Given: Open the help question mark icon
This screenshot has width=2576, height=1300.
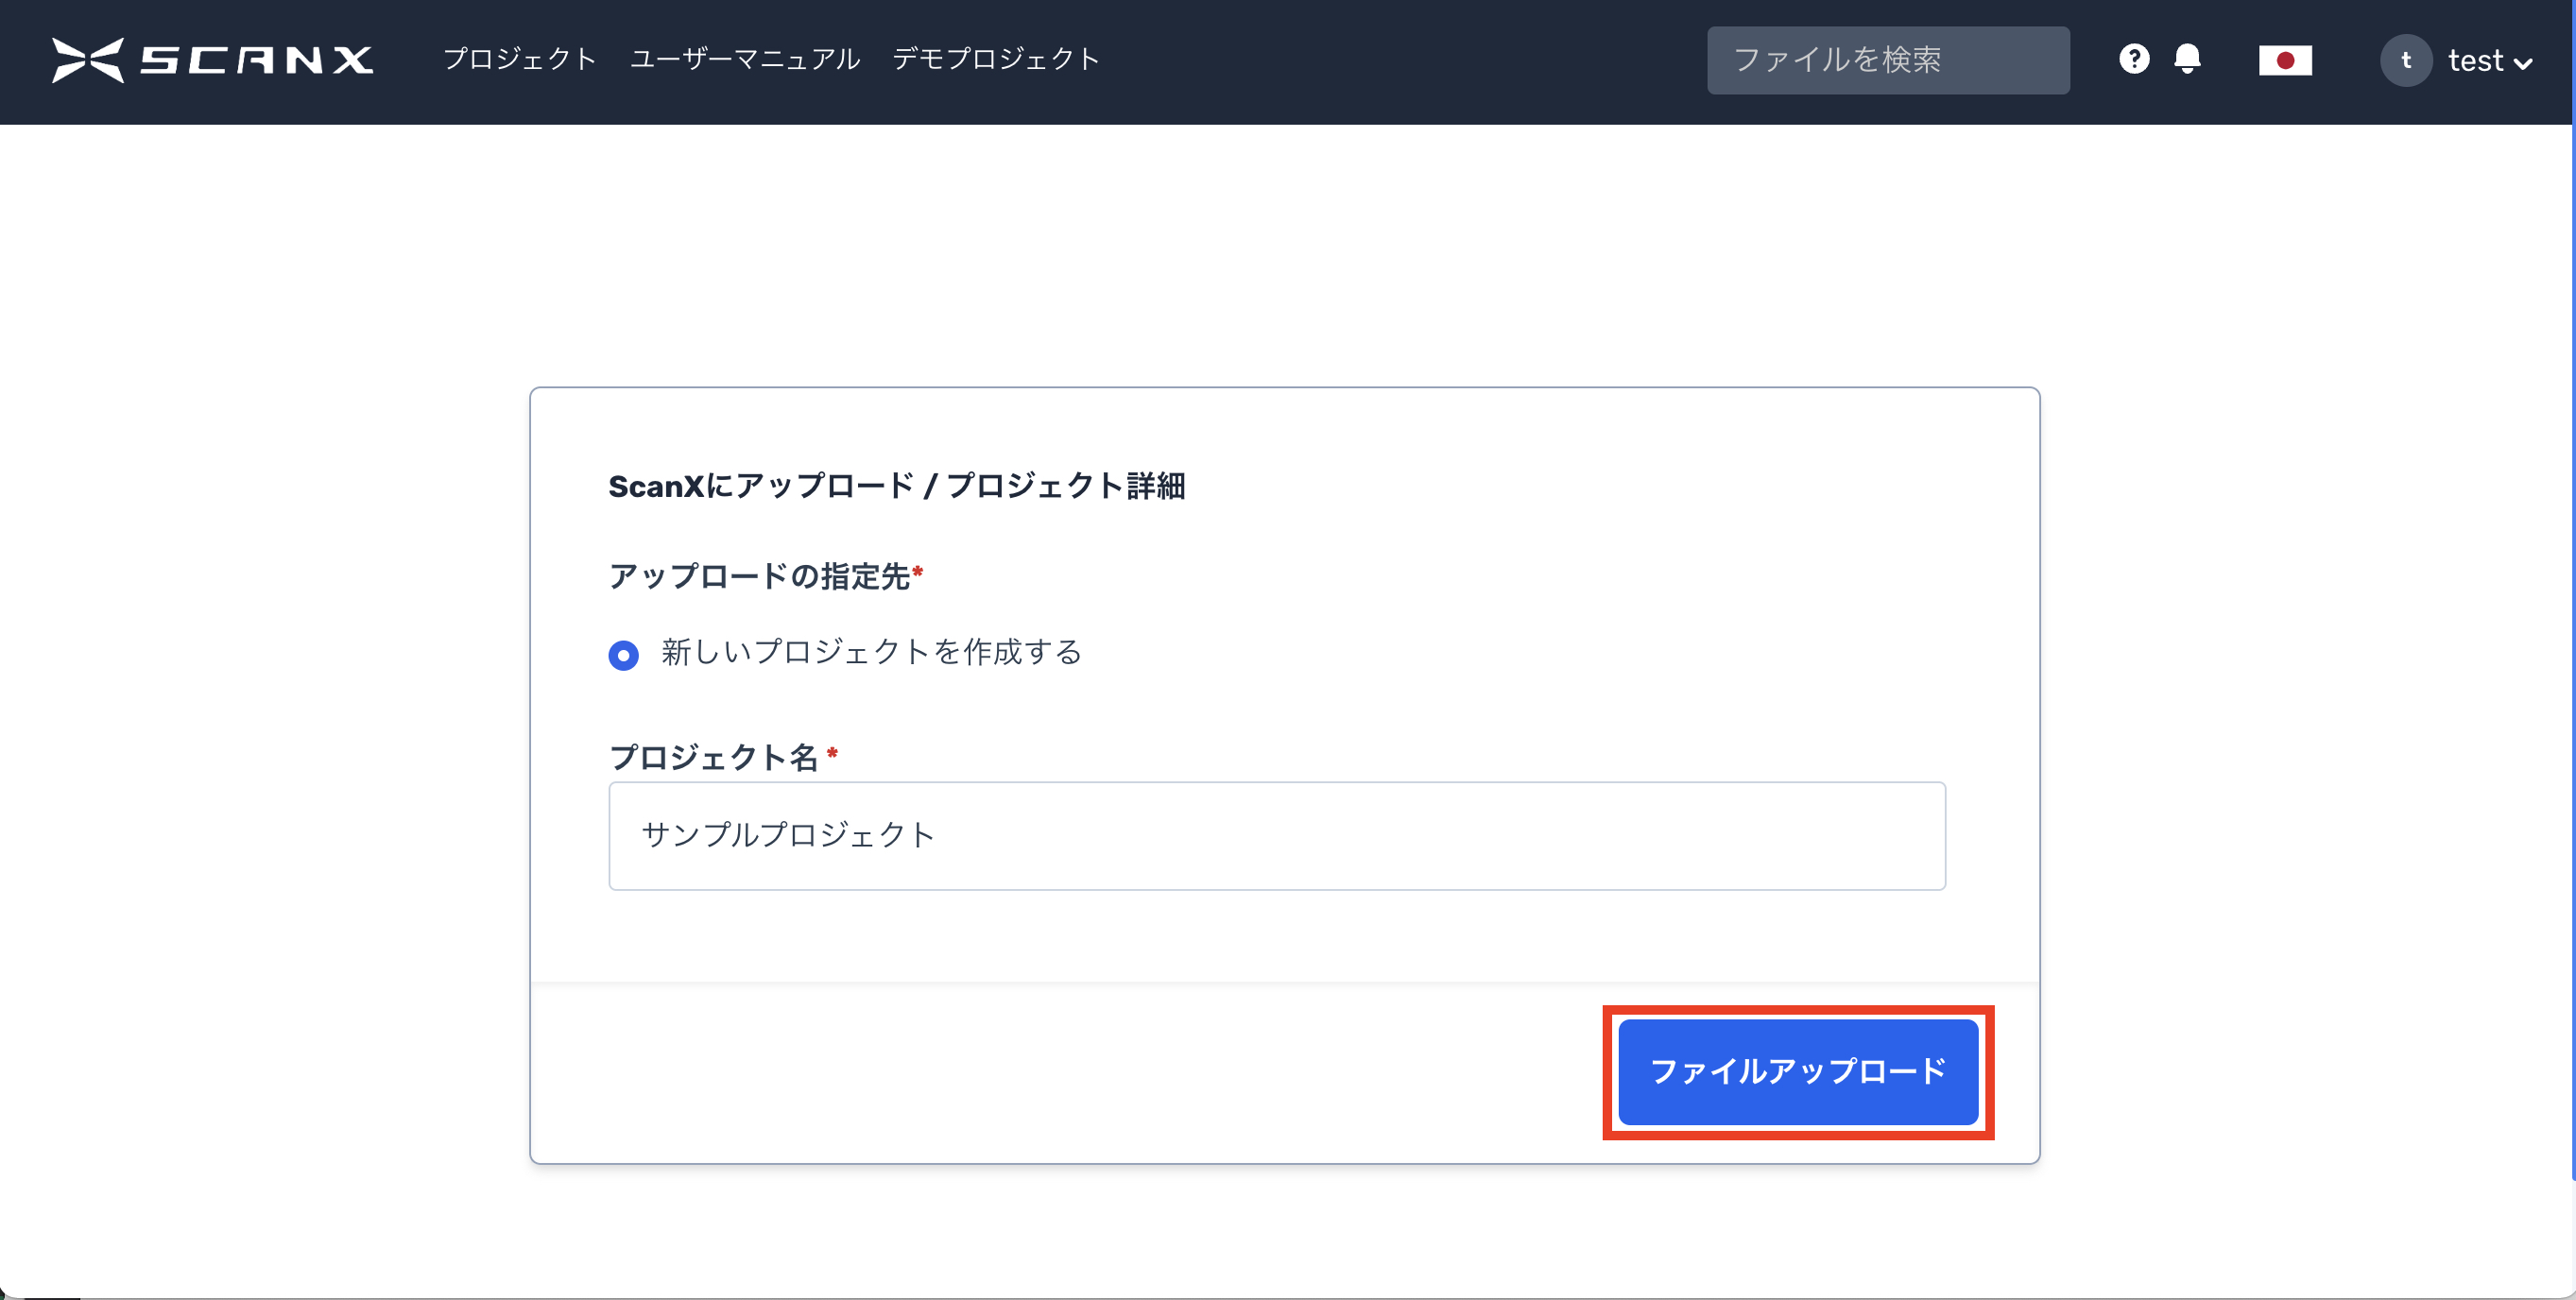Looking at the screenshot, I should point(2133,59).
